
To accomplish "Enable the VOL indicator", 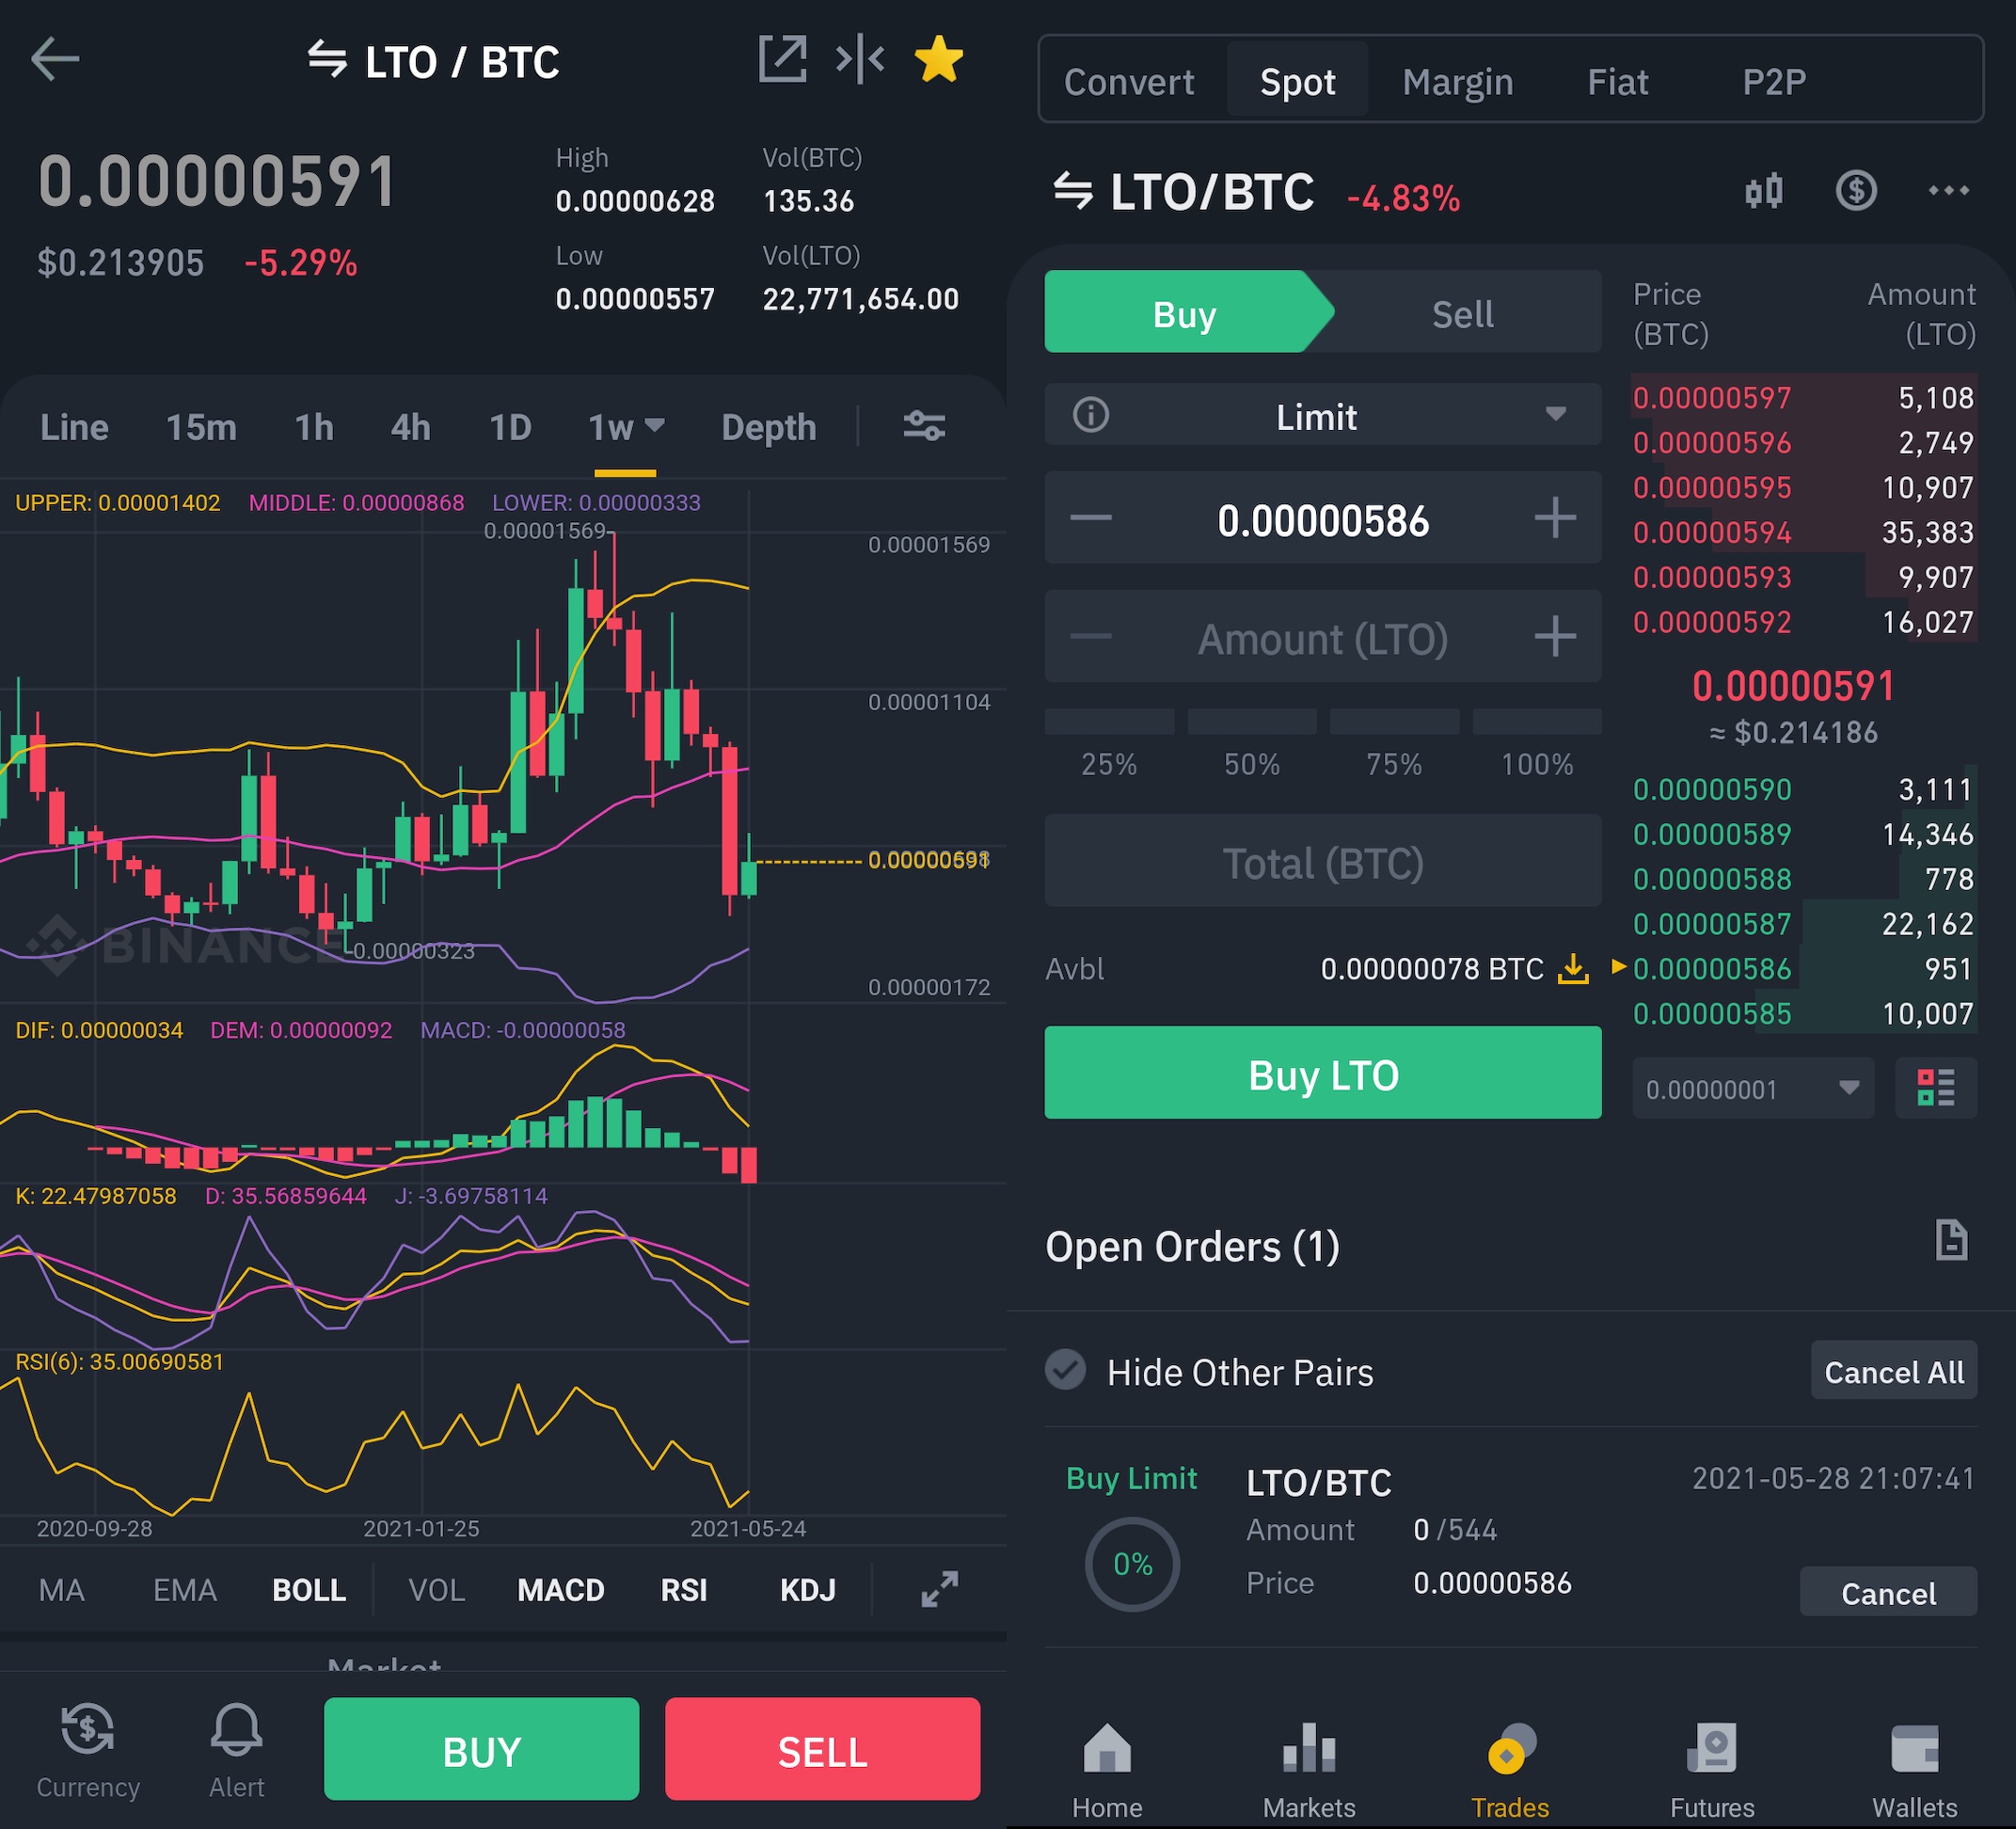I will (x=436, y=1589).
